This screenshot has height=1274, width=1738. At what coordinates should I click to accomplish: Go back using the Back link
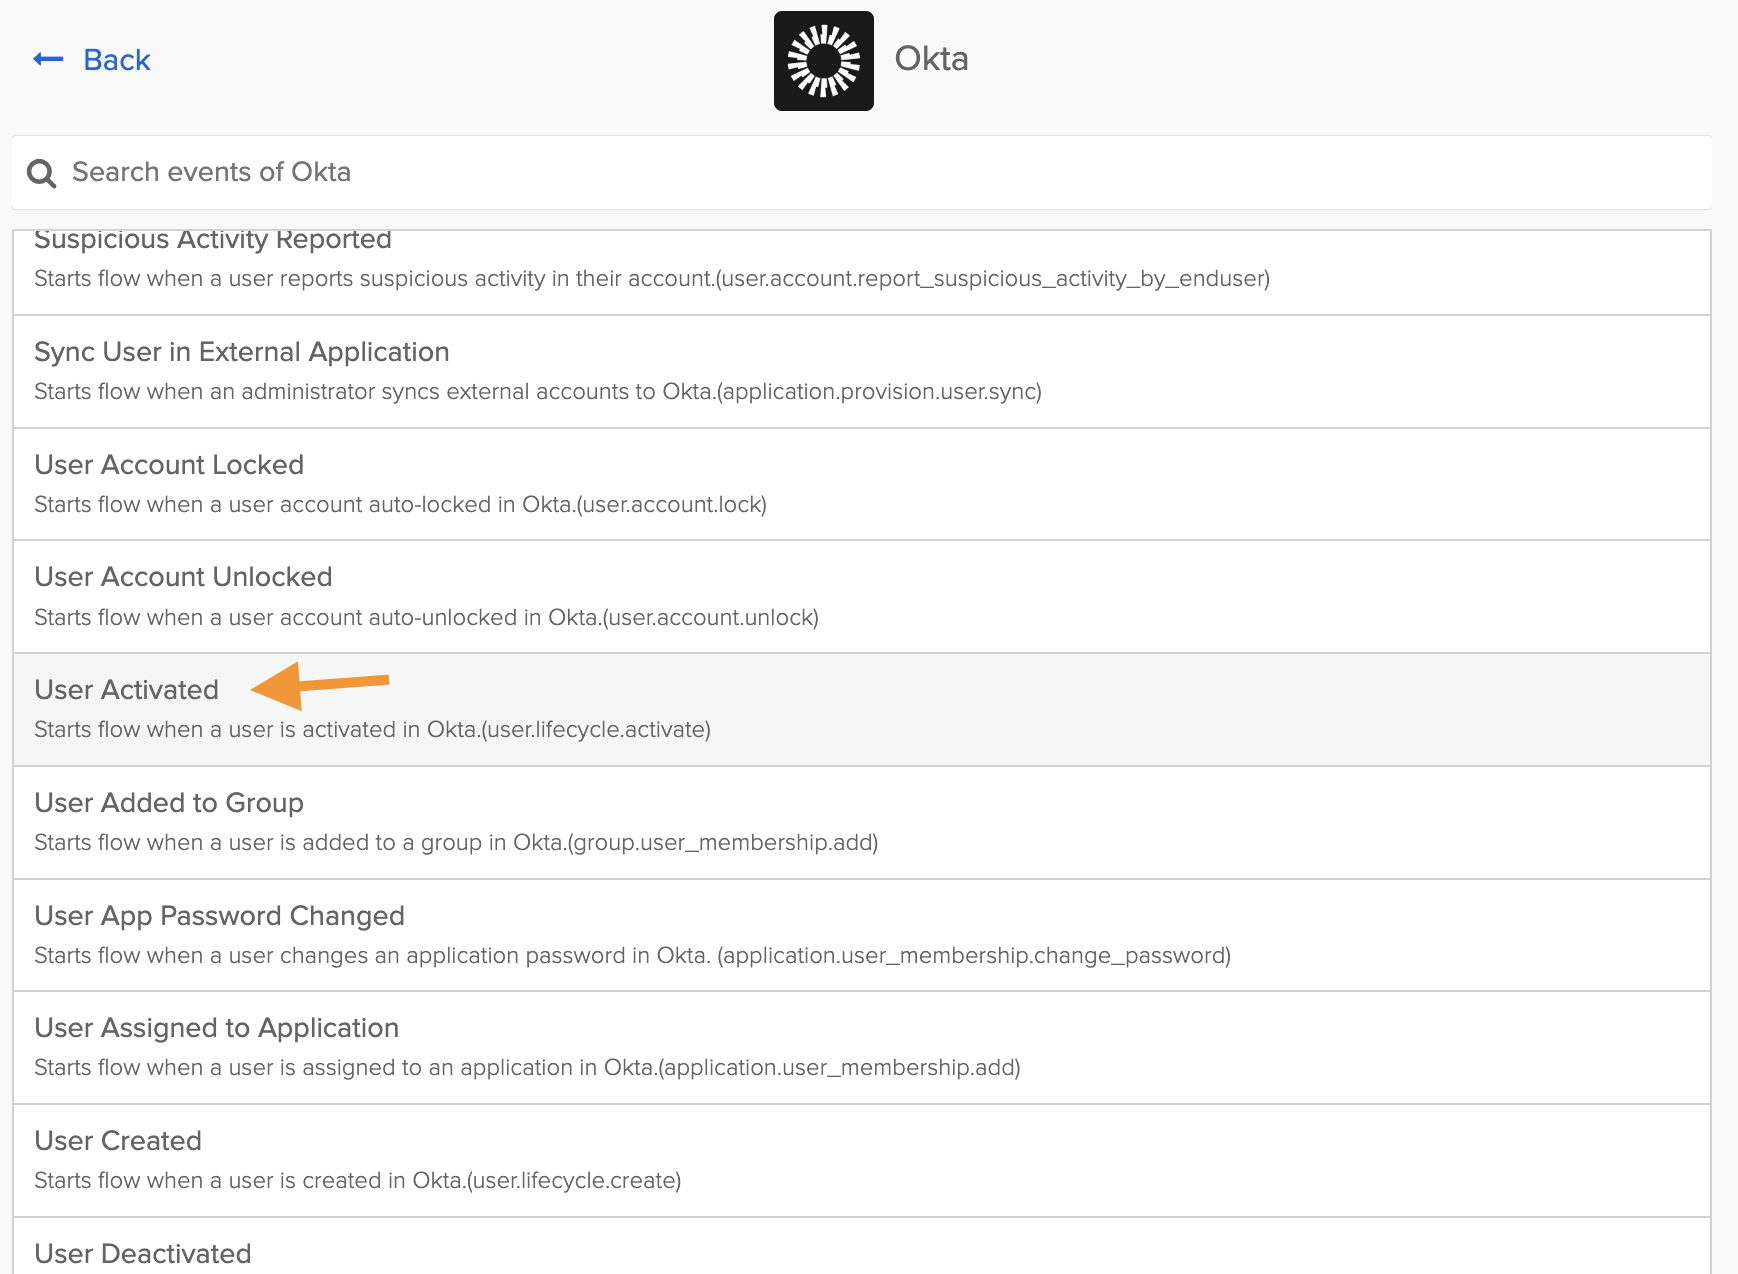tap(116, 60)
